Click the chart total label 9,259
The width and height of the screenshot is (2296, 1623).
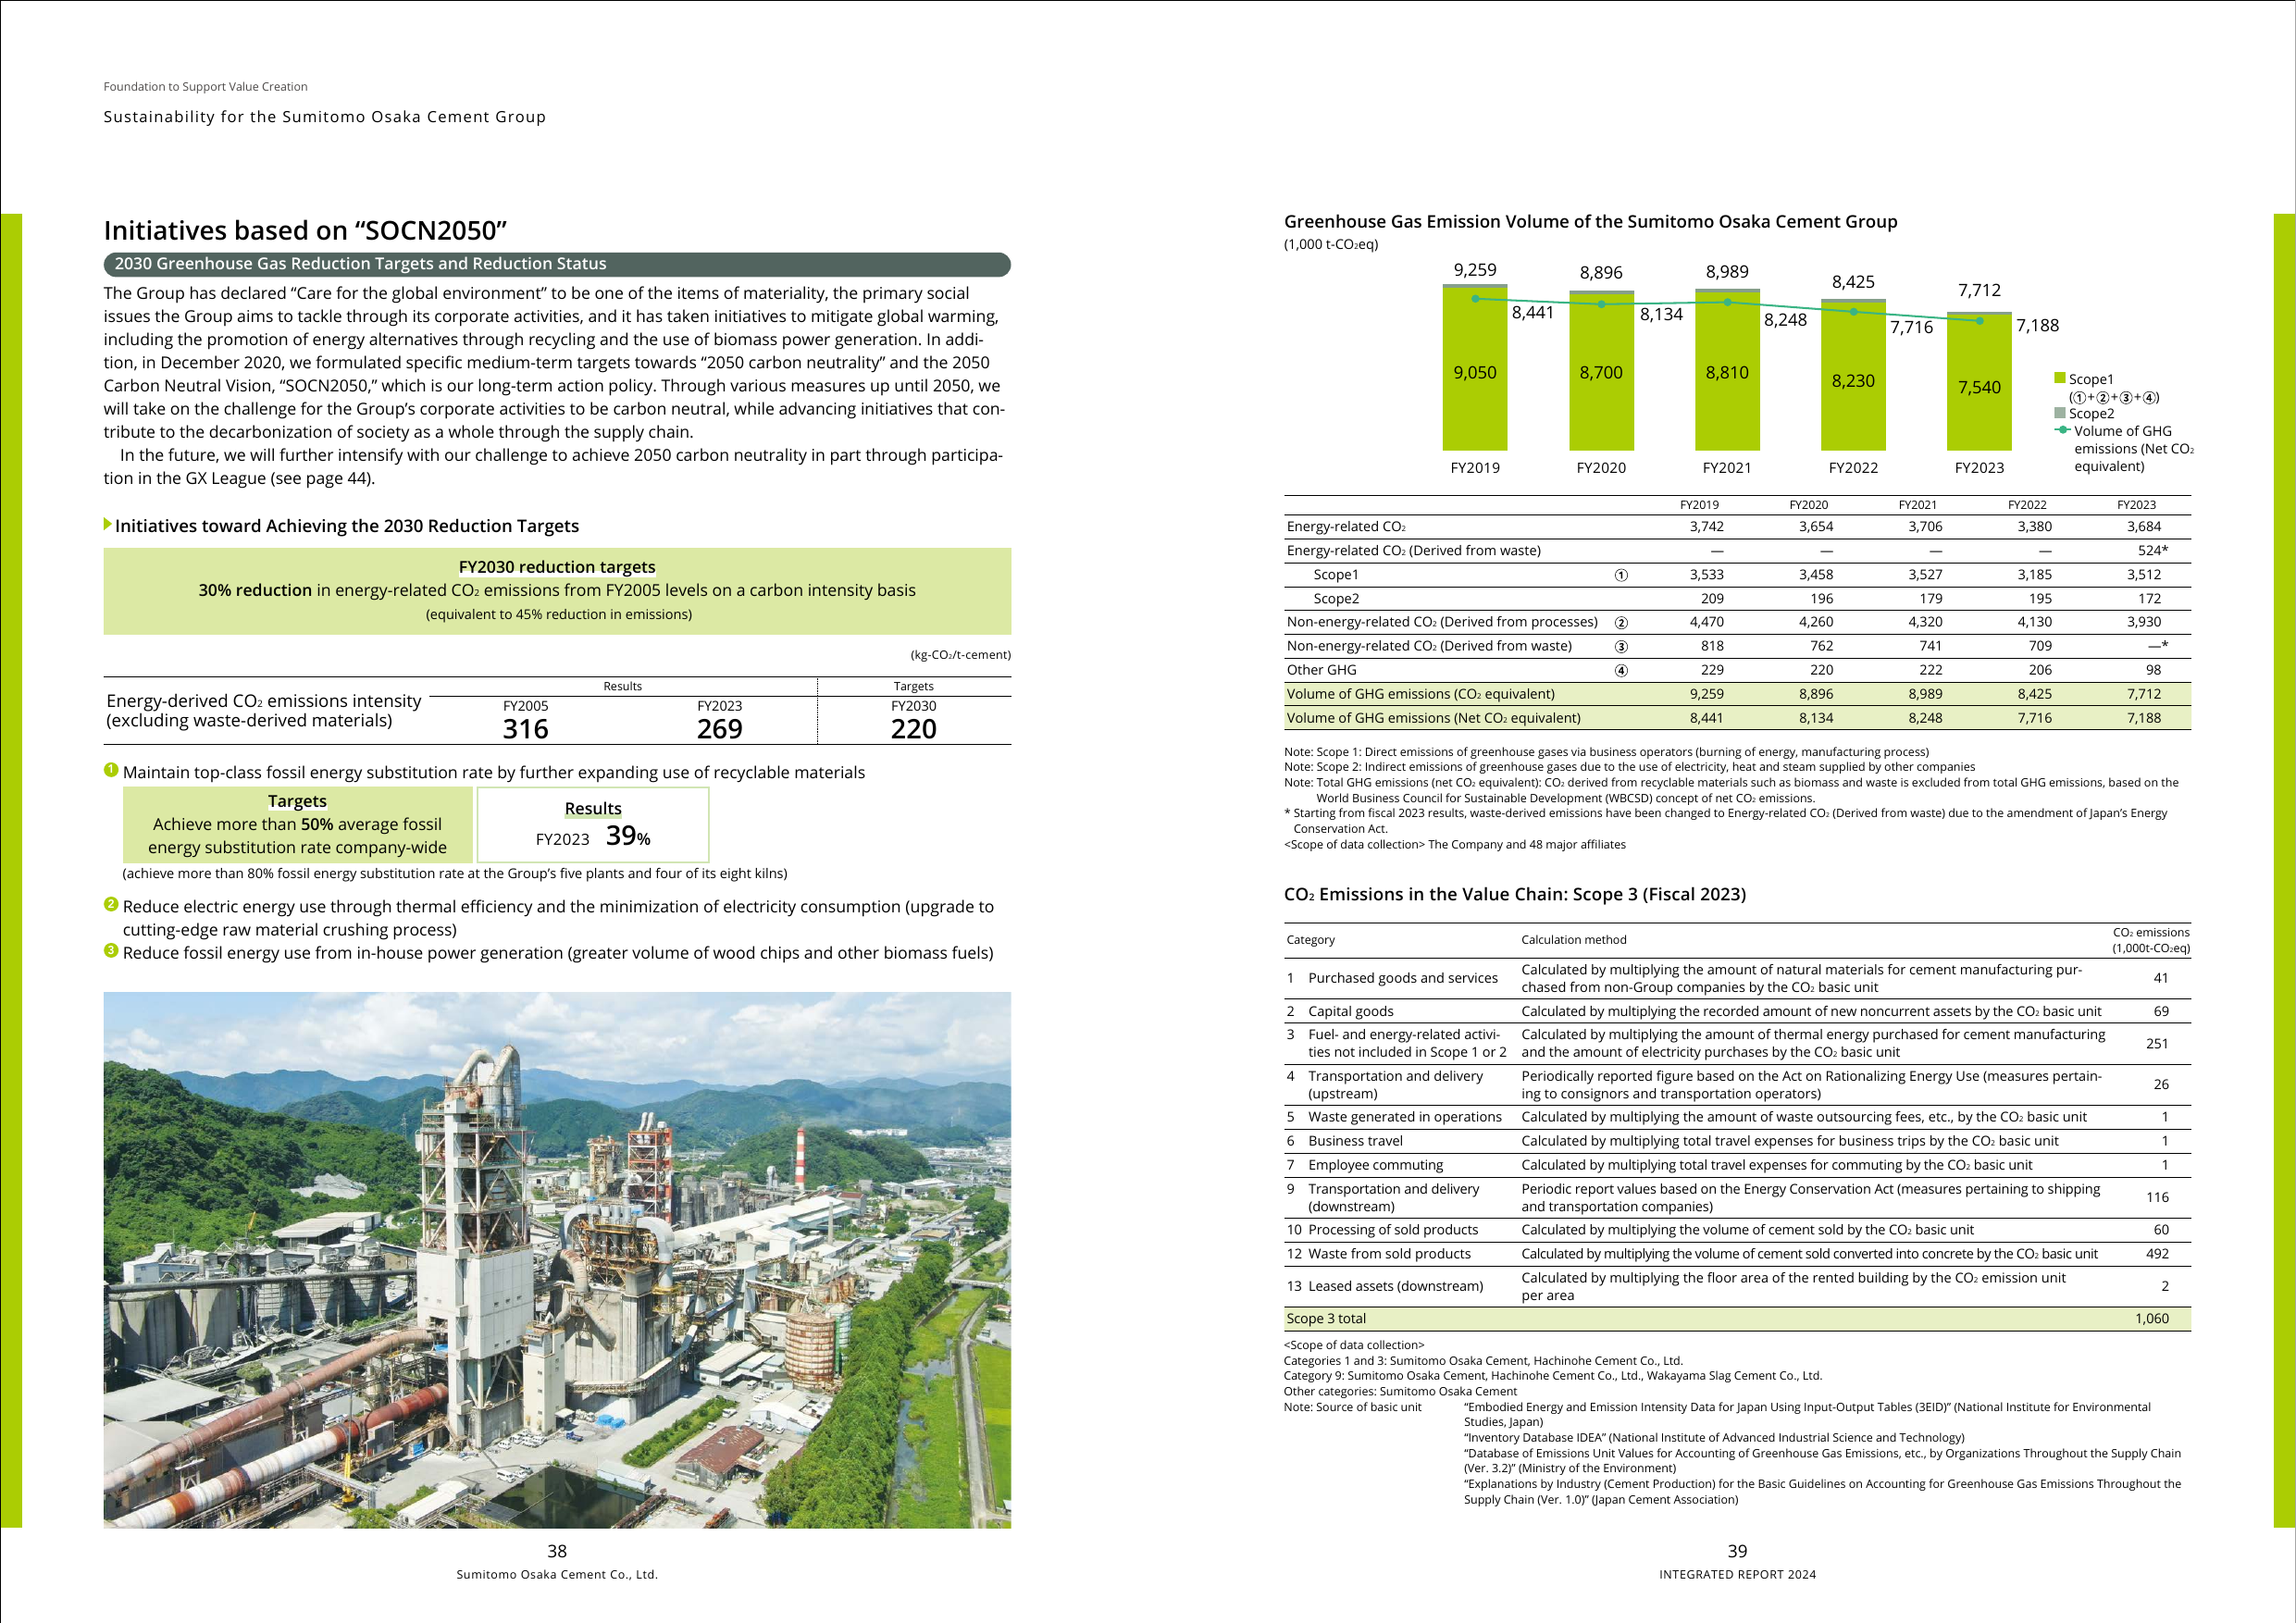point(1475,270)
